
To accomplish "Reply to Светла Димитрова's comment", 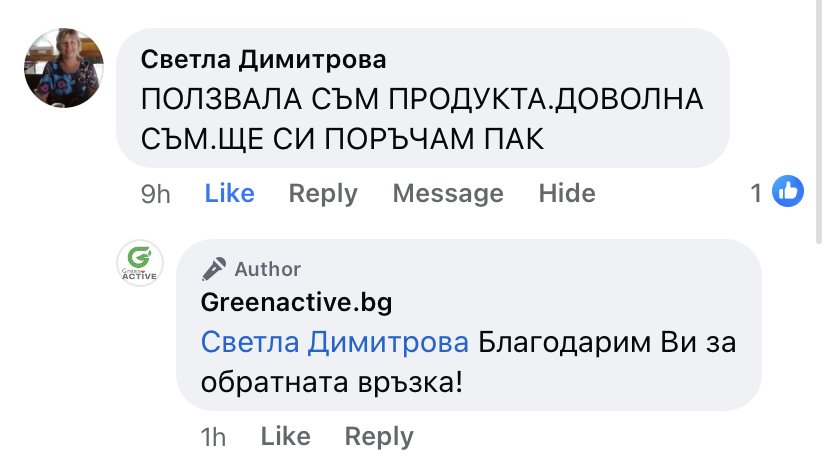I will click(x=323, y=194).
